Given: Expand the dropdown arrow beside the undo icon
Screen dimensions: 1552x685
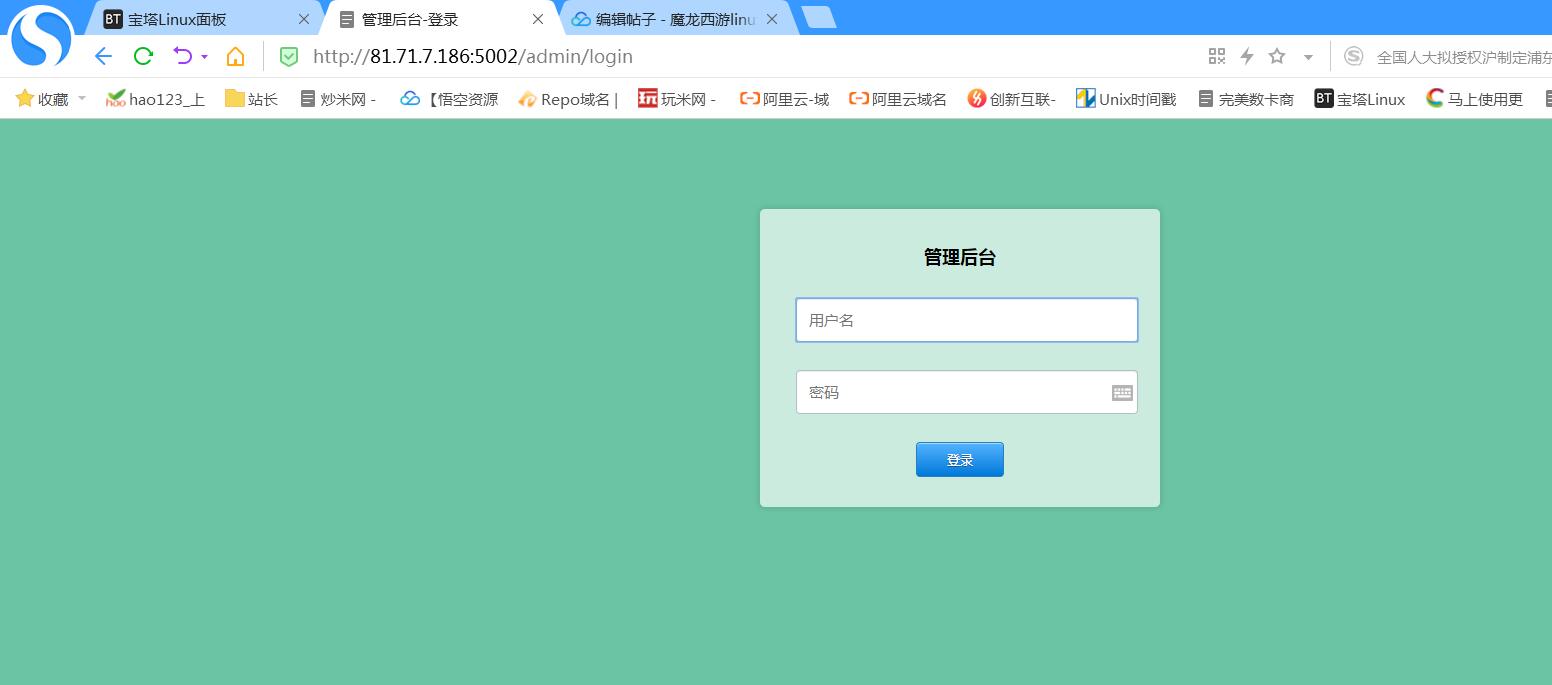Looking at the screenshot, I should tap(204, 57).
